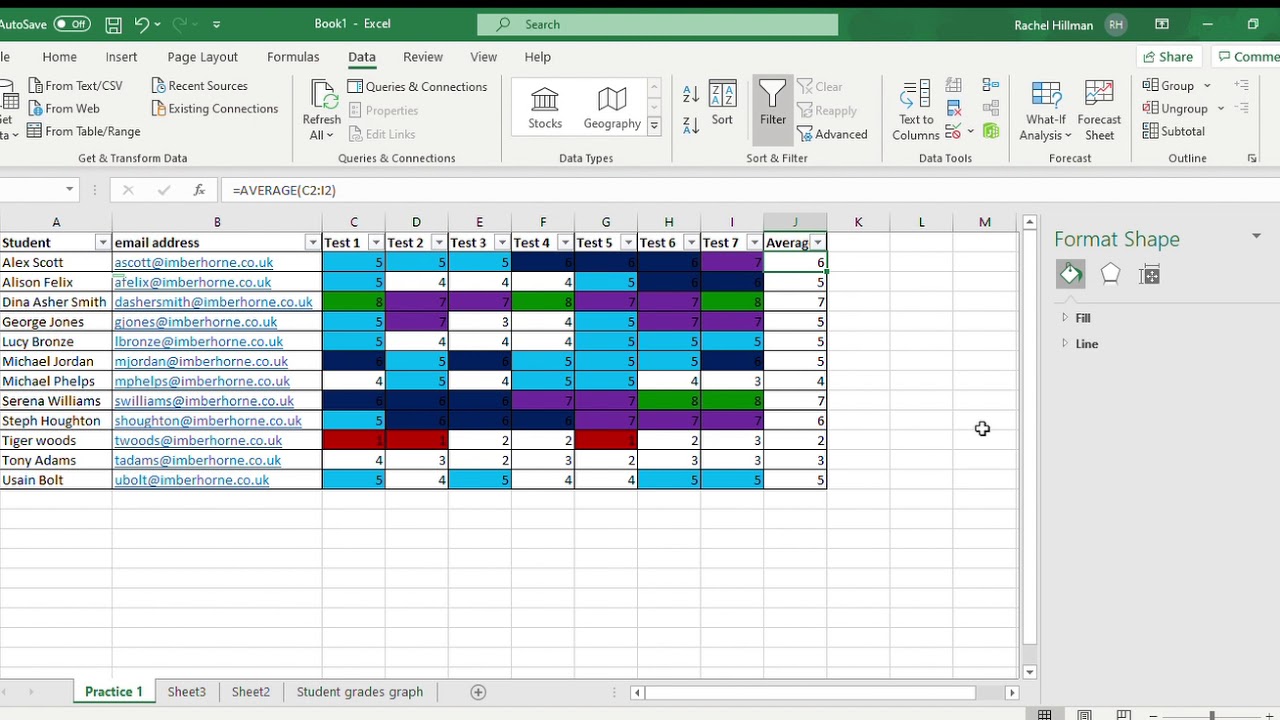Screen dimensions: 1280x720
Task: Click the Insert Function fx icon
Action: 199,190
